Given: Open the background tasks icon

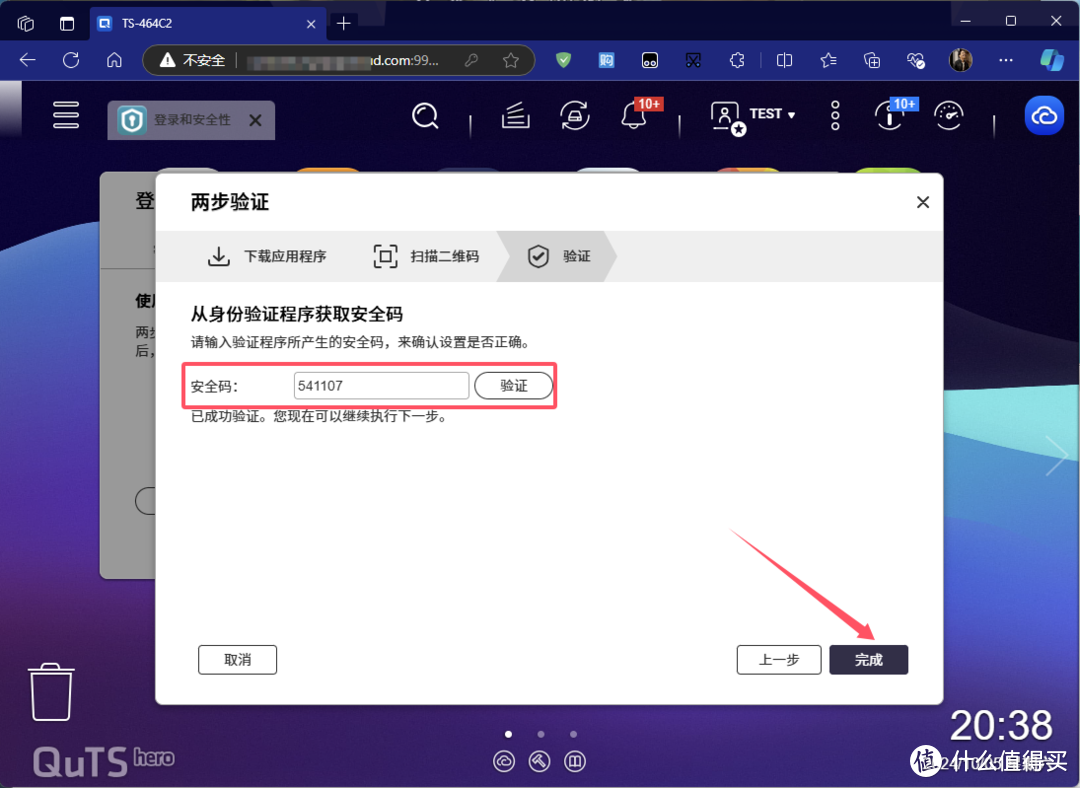Looking at the screenshot, I should tap(574, 115).
